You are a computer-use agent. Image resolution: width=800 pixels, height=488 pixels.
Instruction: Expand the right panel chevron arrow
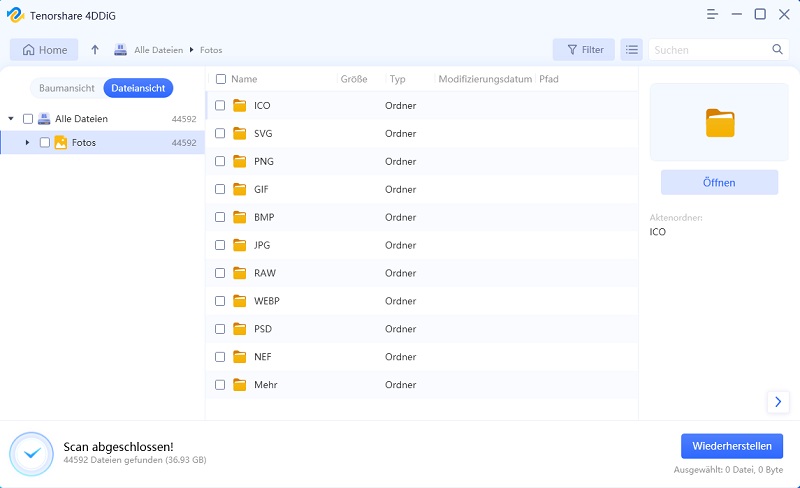coord(778,401)
